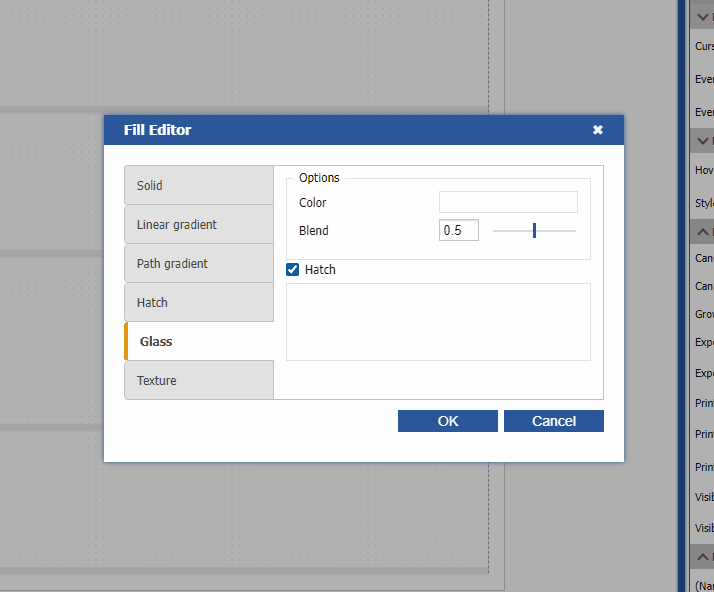Image resolution: width=714 pixels, height=592 pixels.
Task: Select the (Name) property row
Action: (x=704, y=584)
